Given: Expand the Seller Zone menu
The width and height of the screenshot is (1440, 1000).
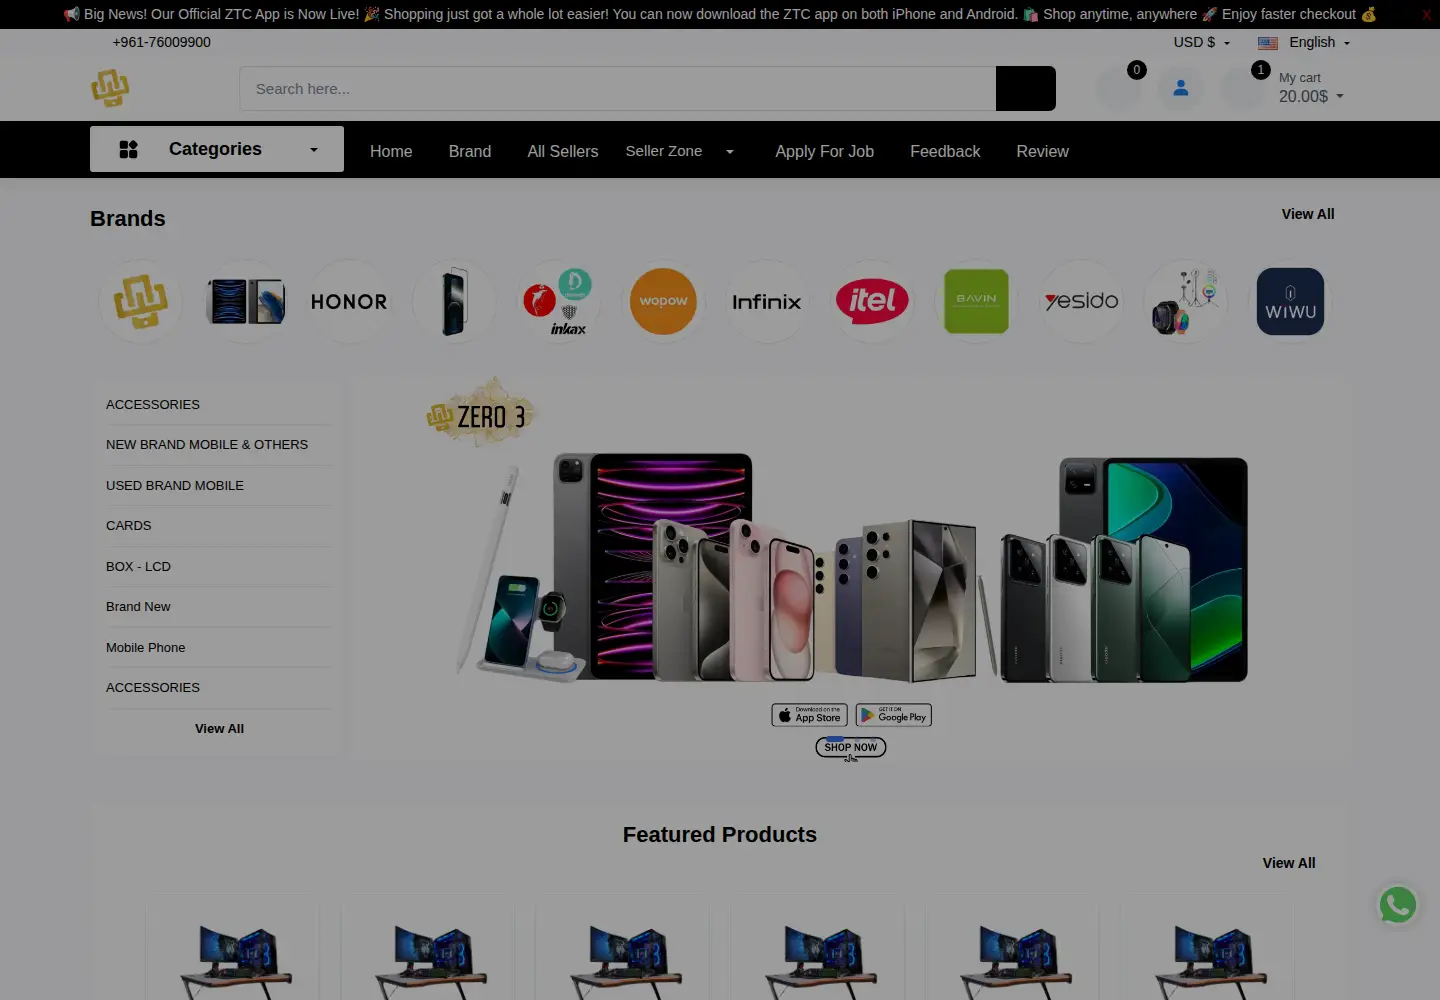Looking at the screenshot, I should pyautogui.click(x=680, y=151).
